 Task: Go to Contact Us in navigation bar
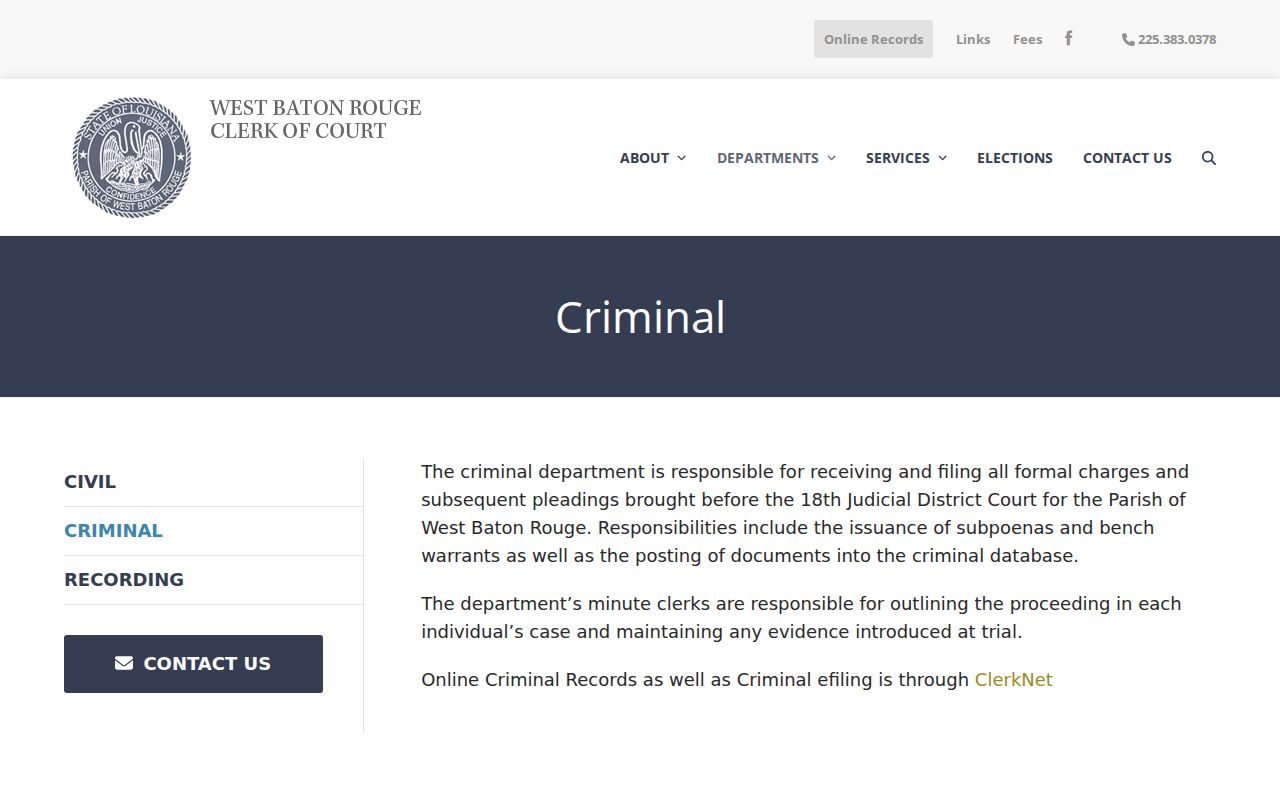[x=1127, y=158]
